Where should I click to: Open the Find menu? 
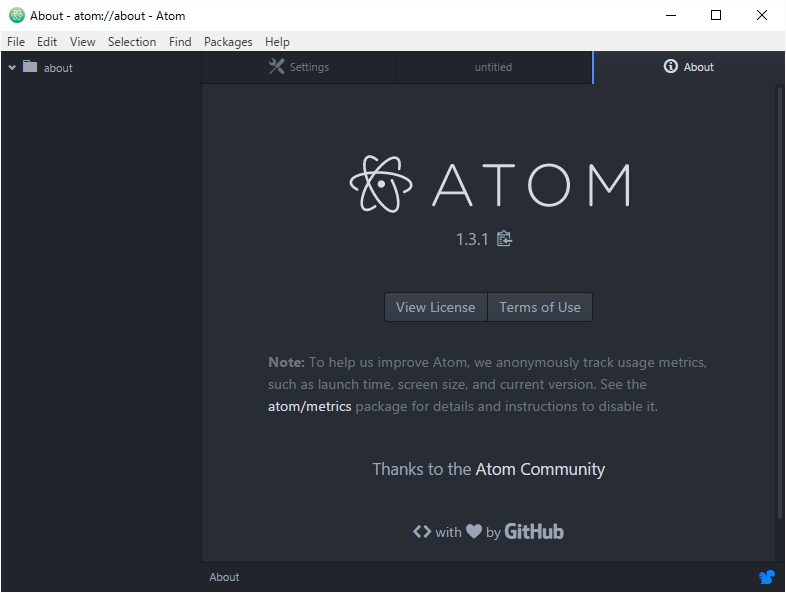coord(180,42)
